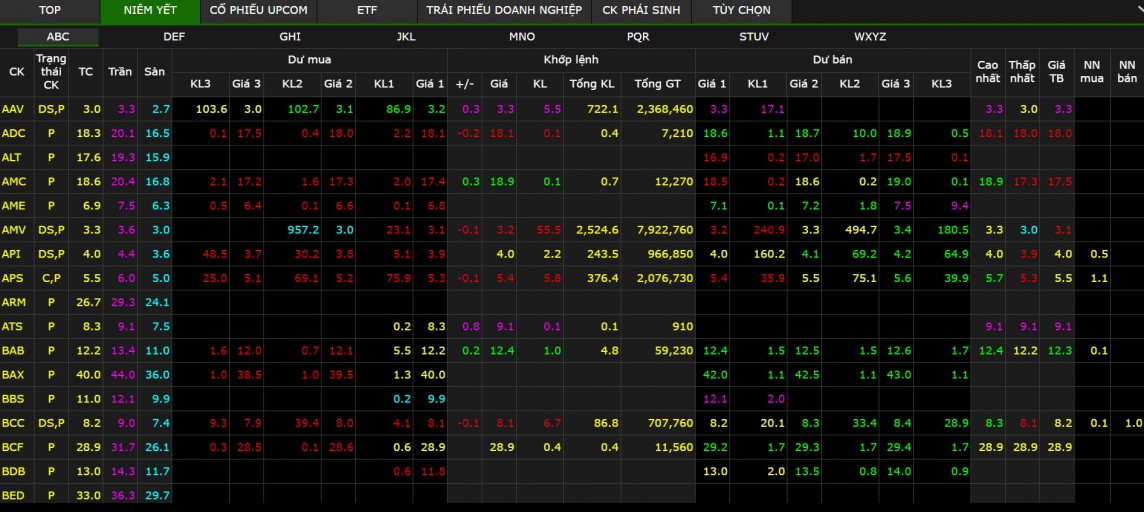Image resolution: width=1144 pixels, height=512 pixels.
Task: Select the MNO letter filter
Action: point(522,37)
